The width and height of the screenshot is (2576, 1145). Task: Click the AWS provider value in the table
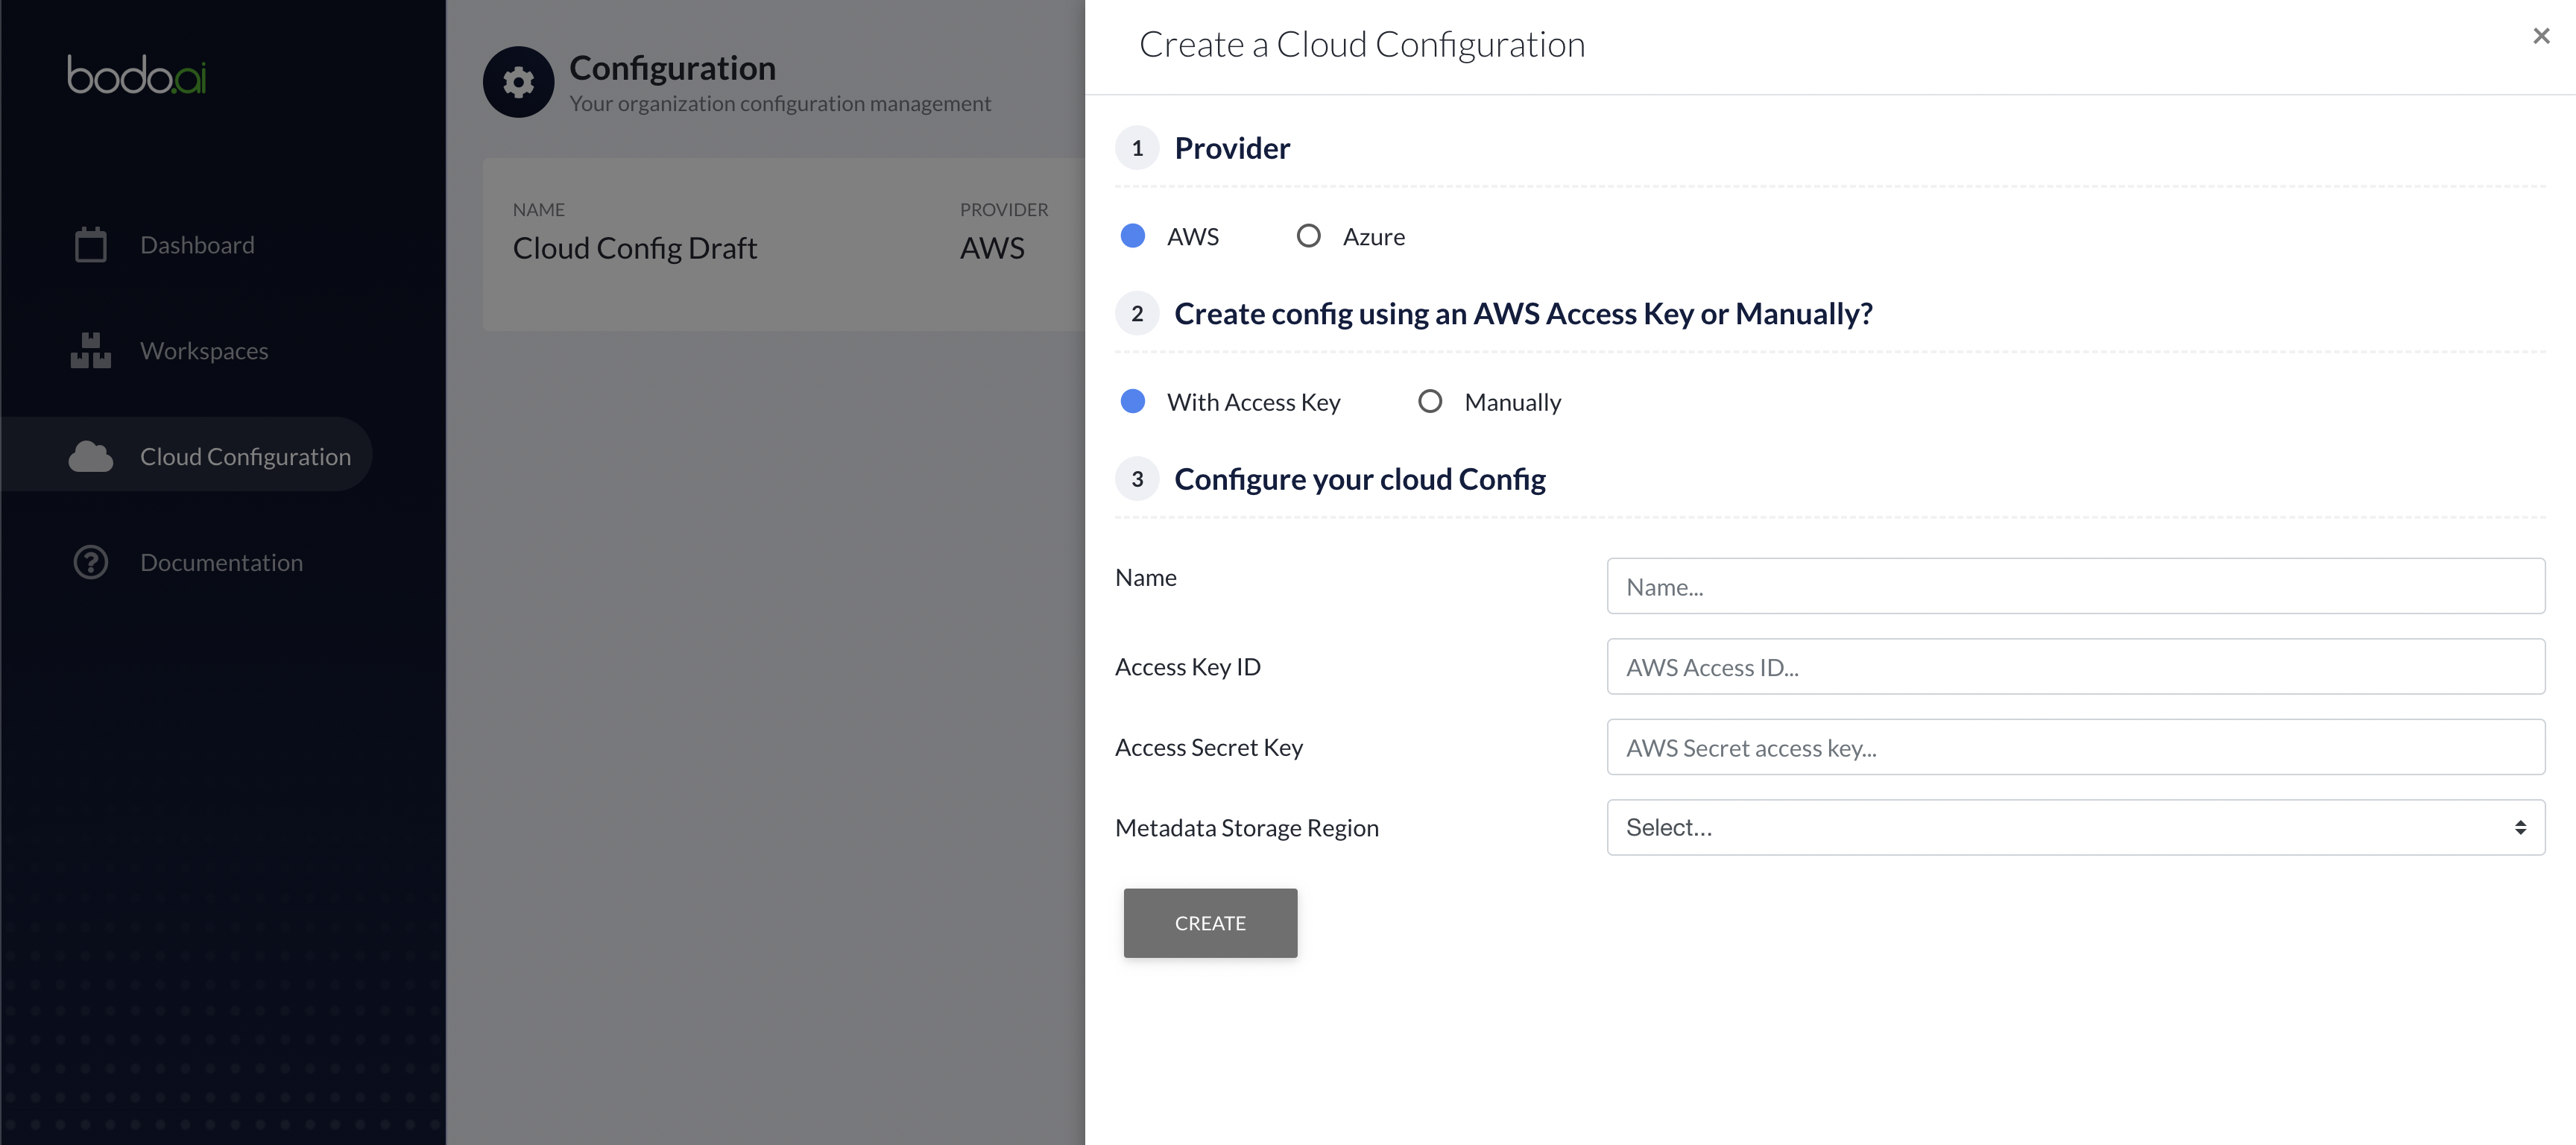point(992,248)
